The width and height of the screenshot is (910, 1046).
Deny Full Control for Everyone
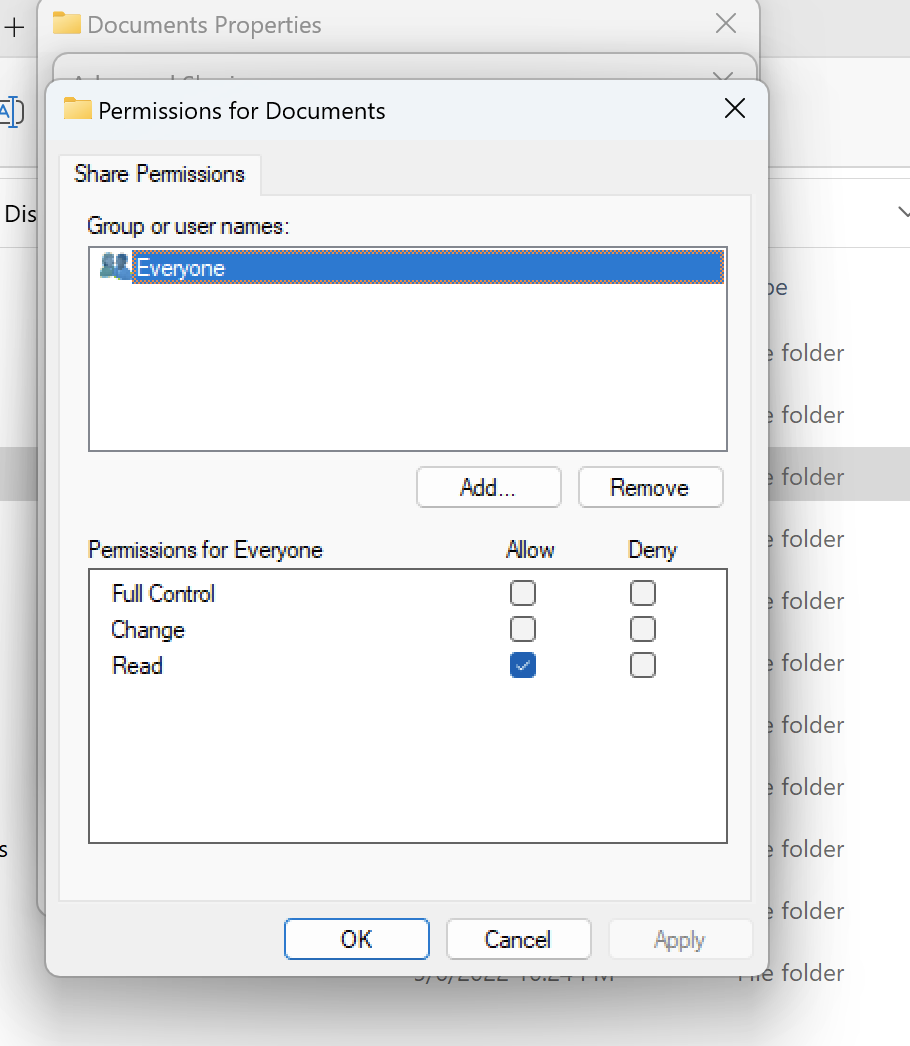point(642,592)
